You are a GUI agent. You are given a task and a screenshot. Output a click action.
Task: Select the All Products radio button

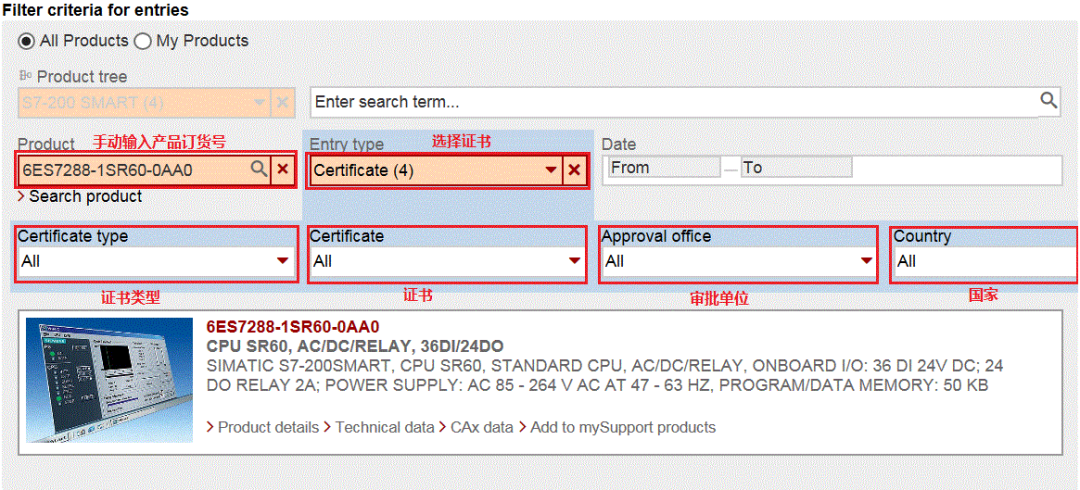coord(27,41)
